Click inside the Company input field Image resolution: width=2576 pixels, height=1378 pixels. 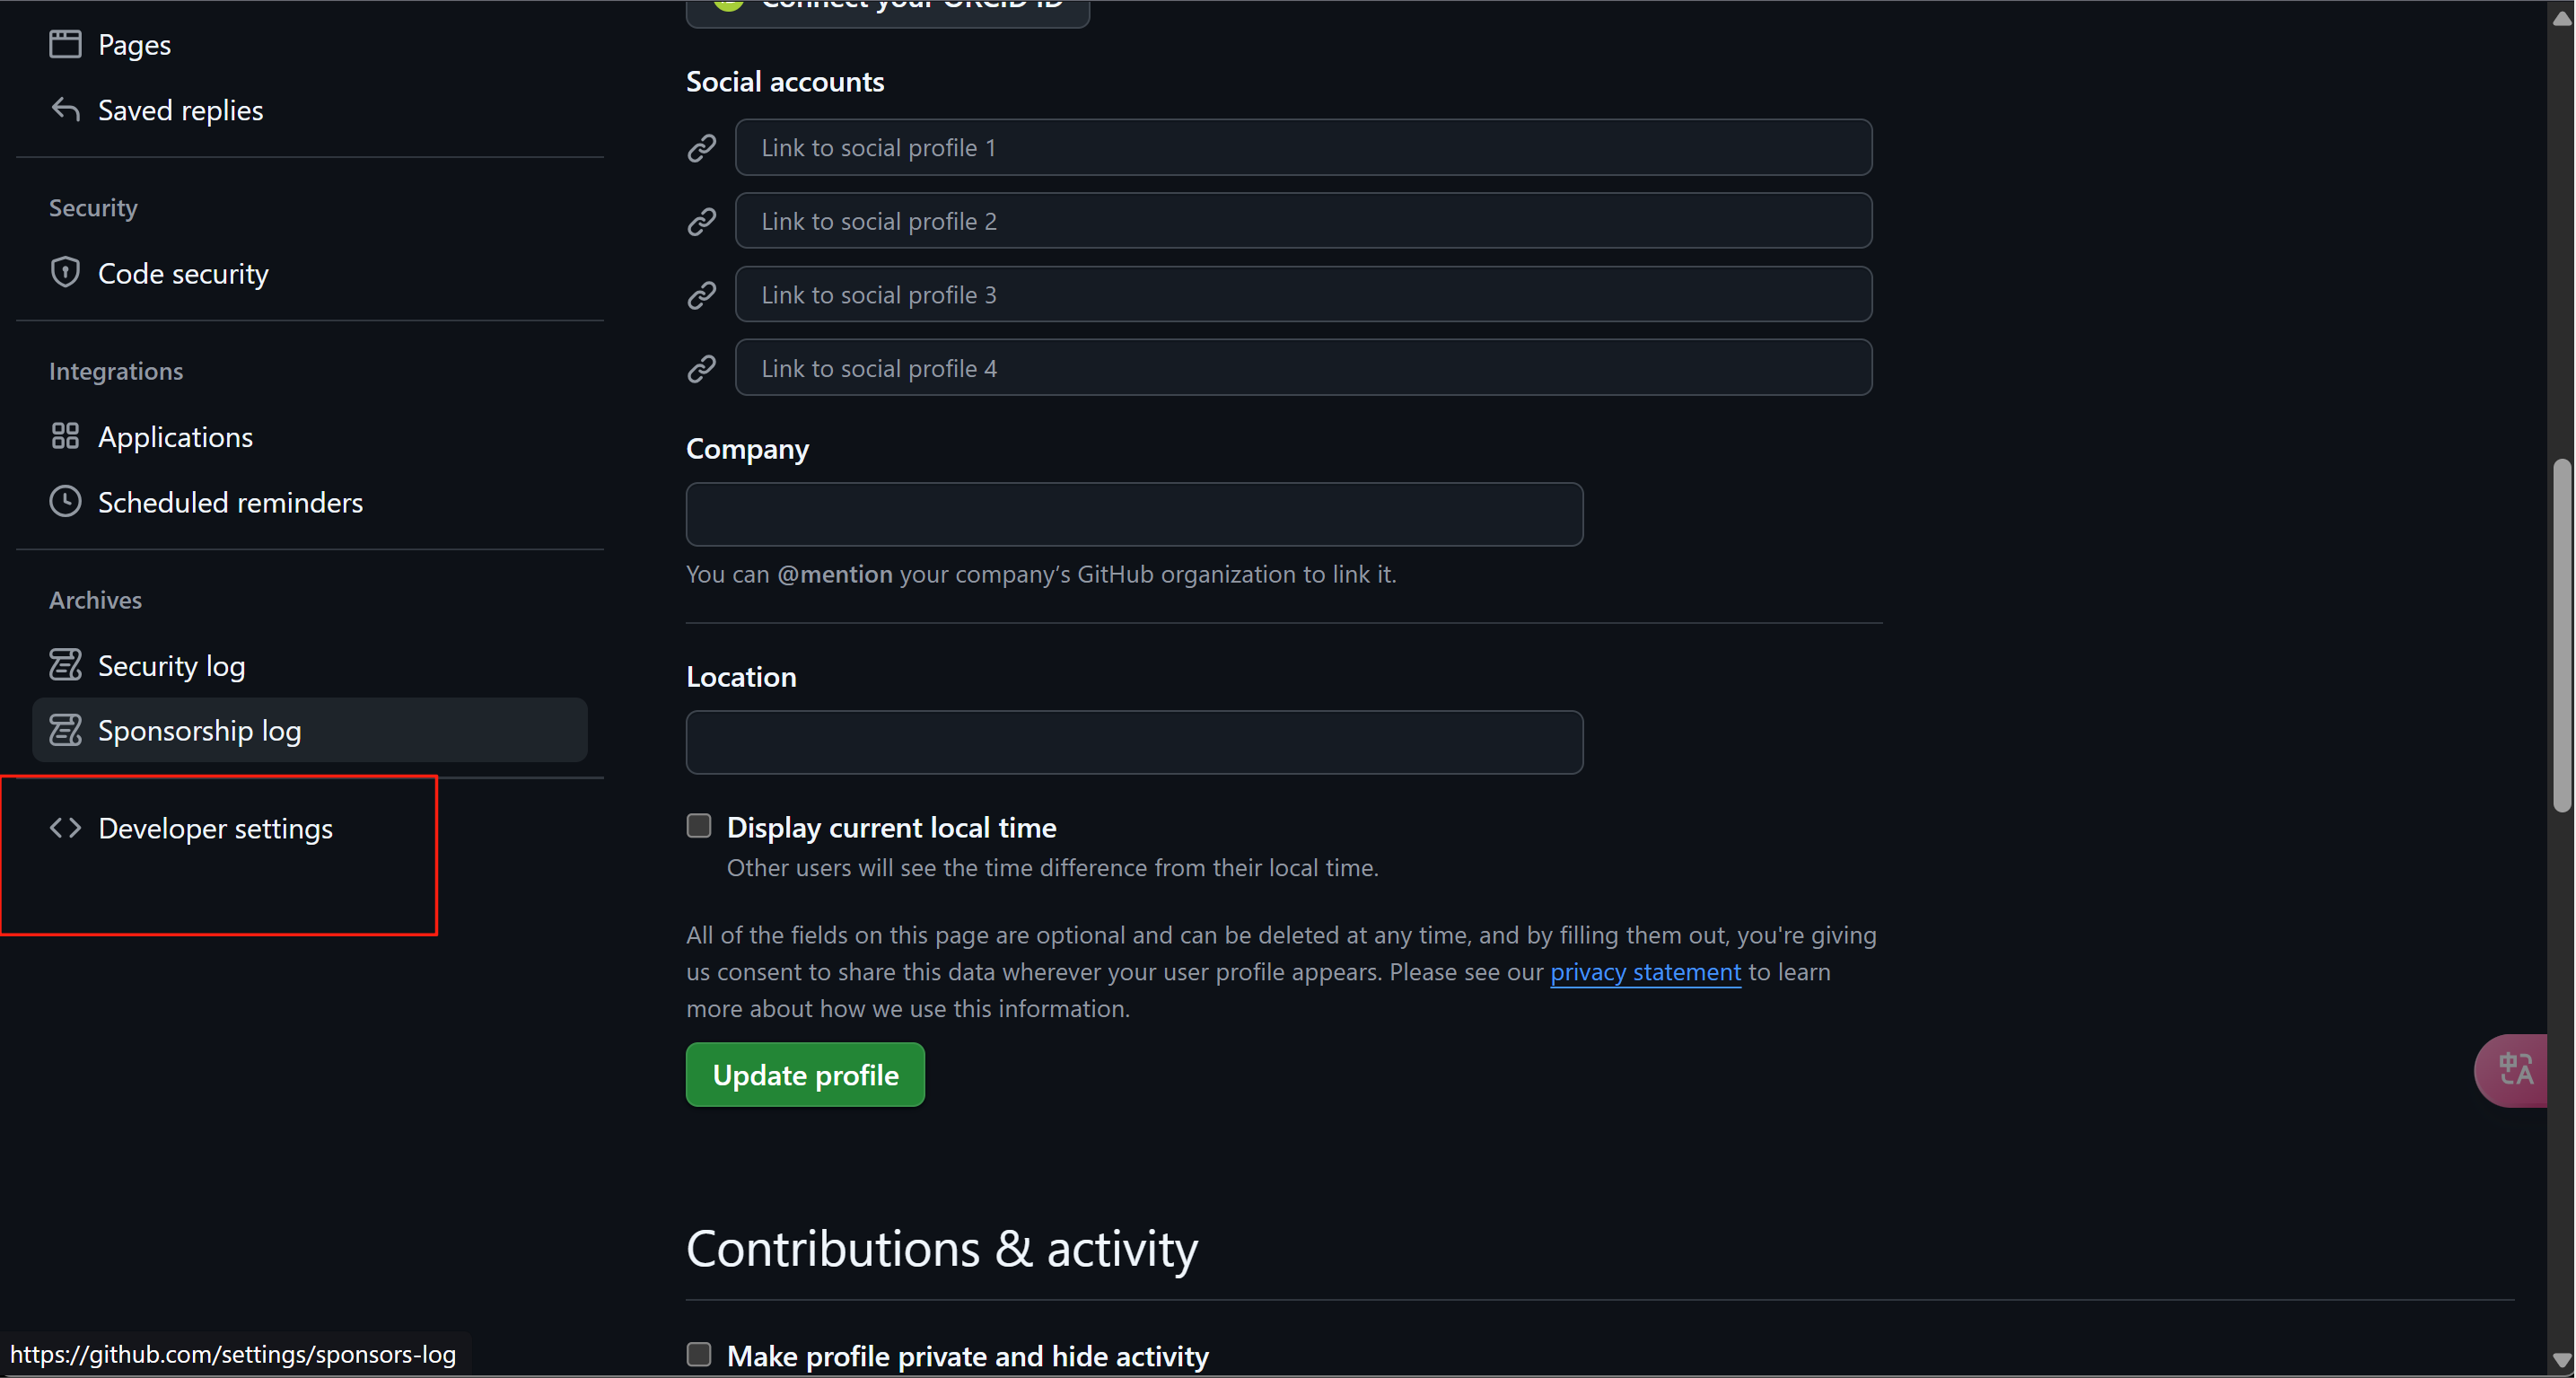point(1133,513)
